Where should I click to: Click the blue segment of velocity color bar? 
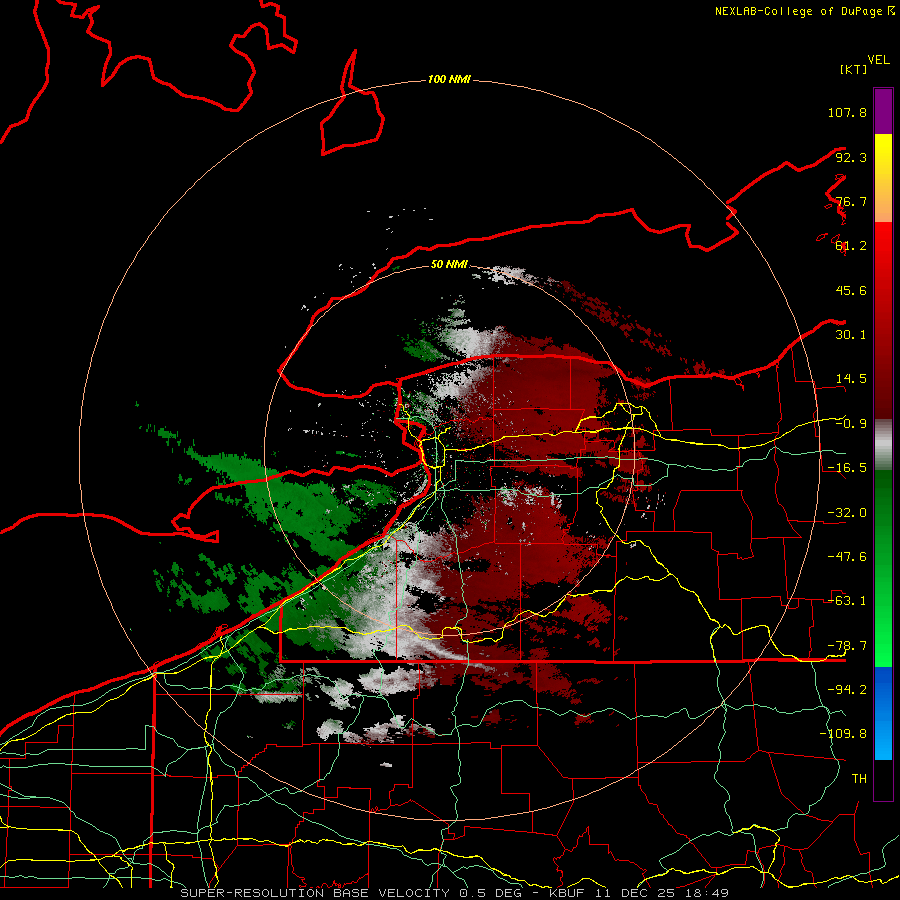tap(883, 713)
